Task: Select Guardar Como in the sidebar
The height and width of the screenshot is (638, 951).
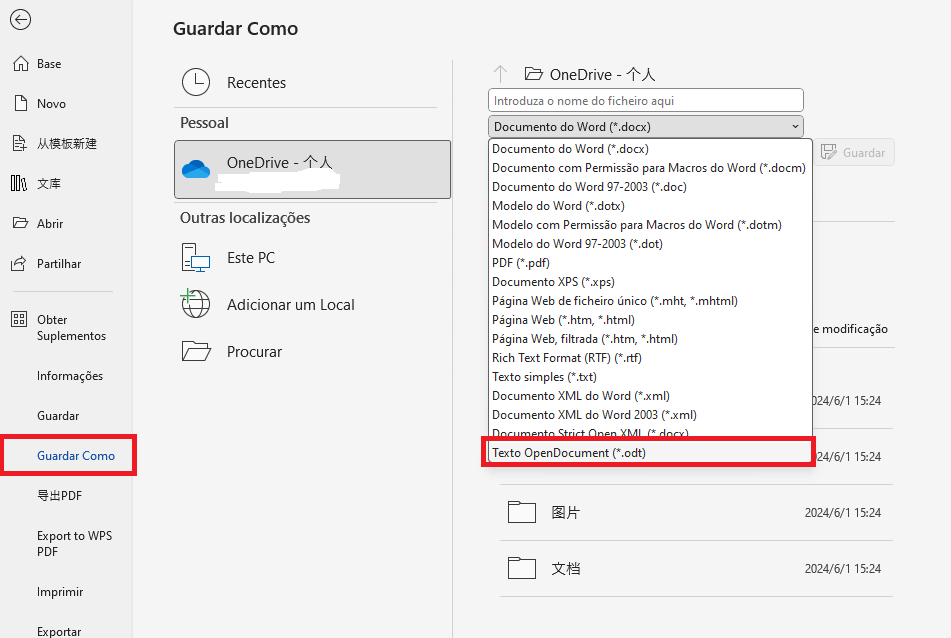Action: point(76,455)
